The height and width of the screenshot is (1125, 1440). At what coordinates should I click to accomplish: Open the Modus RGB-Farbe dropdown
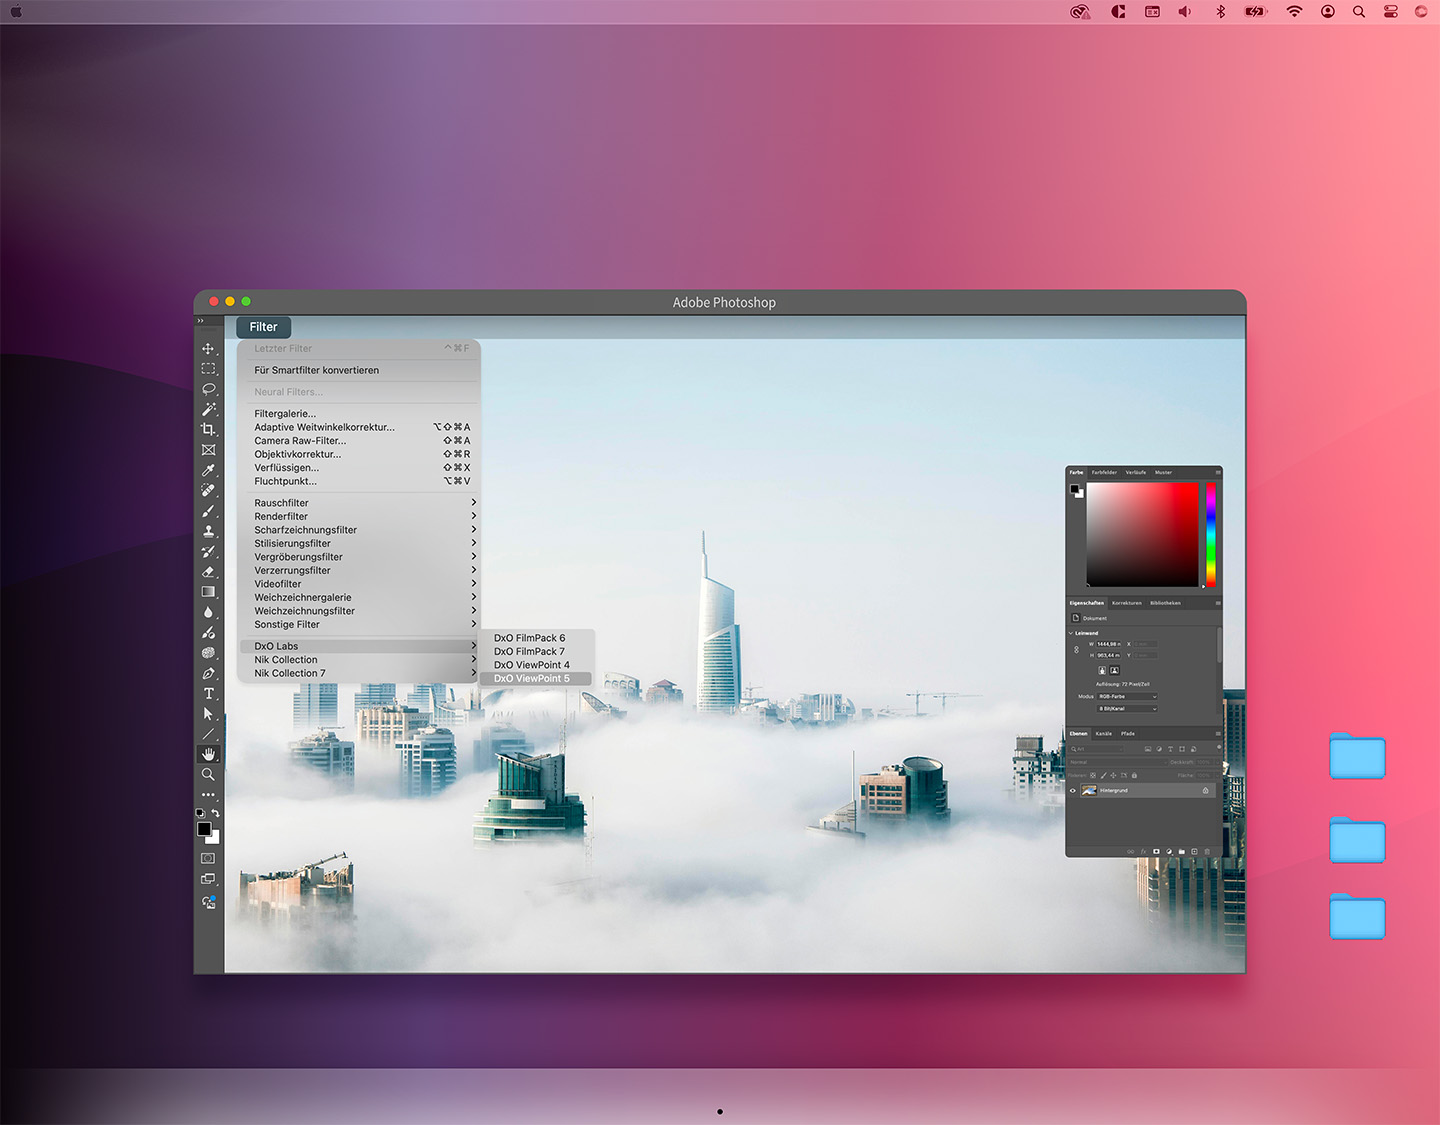[x=1127, y=696]
